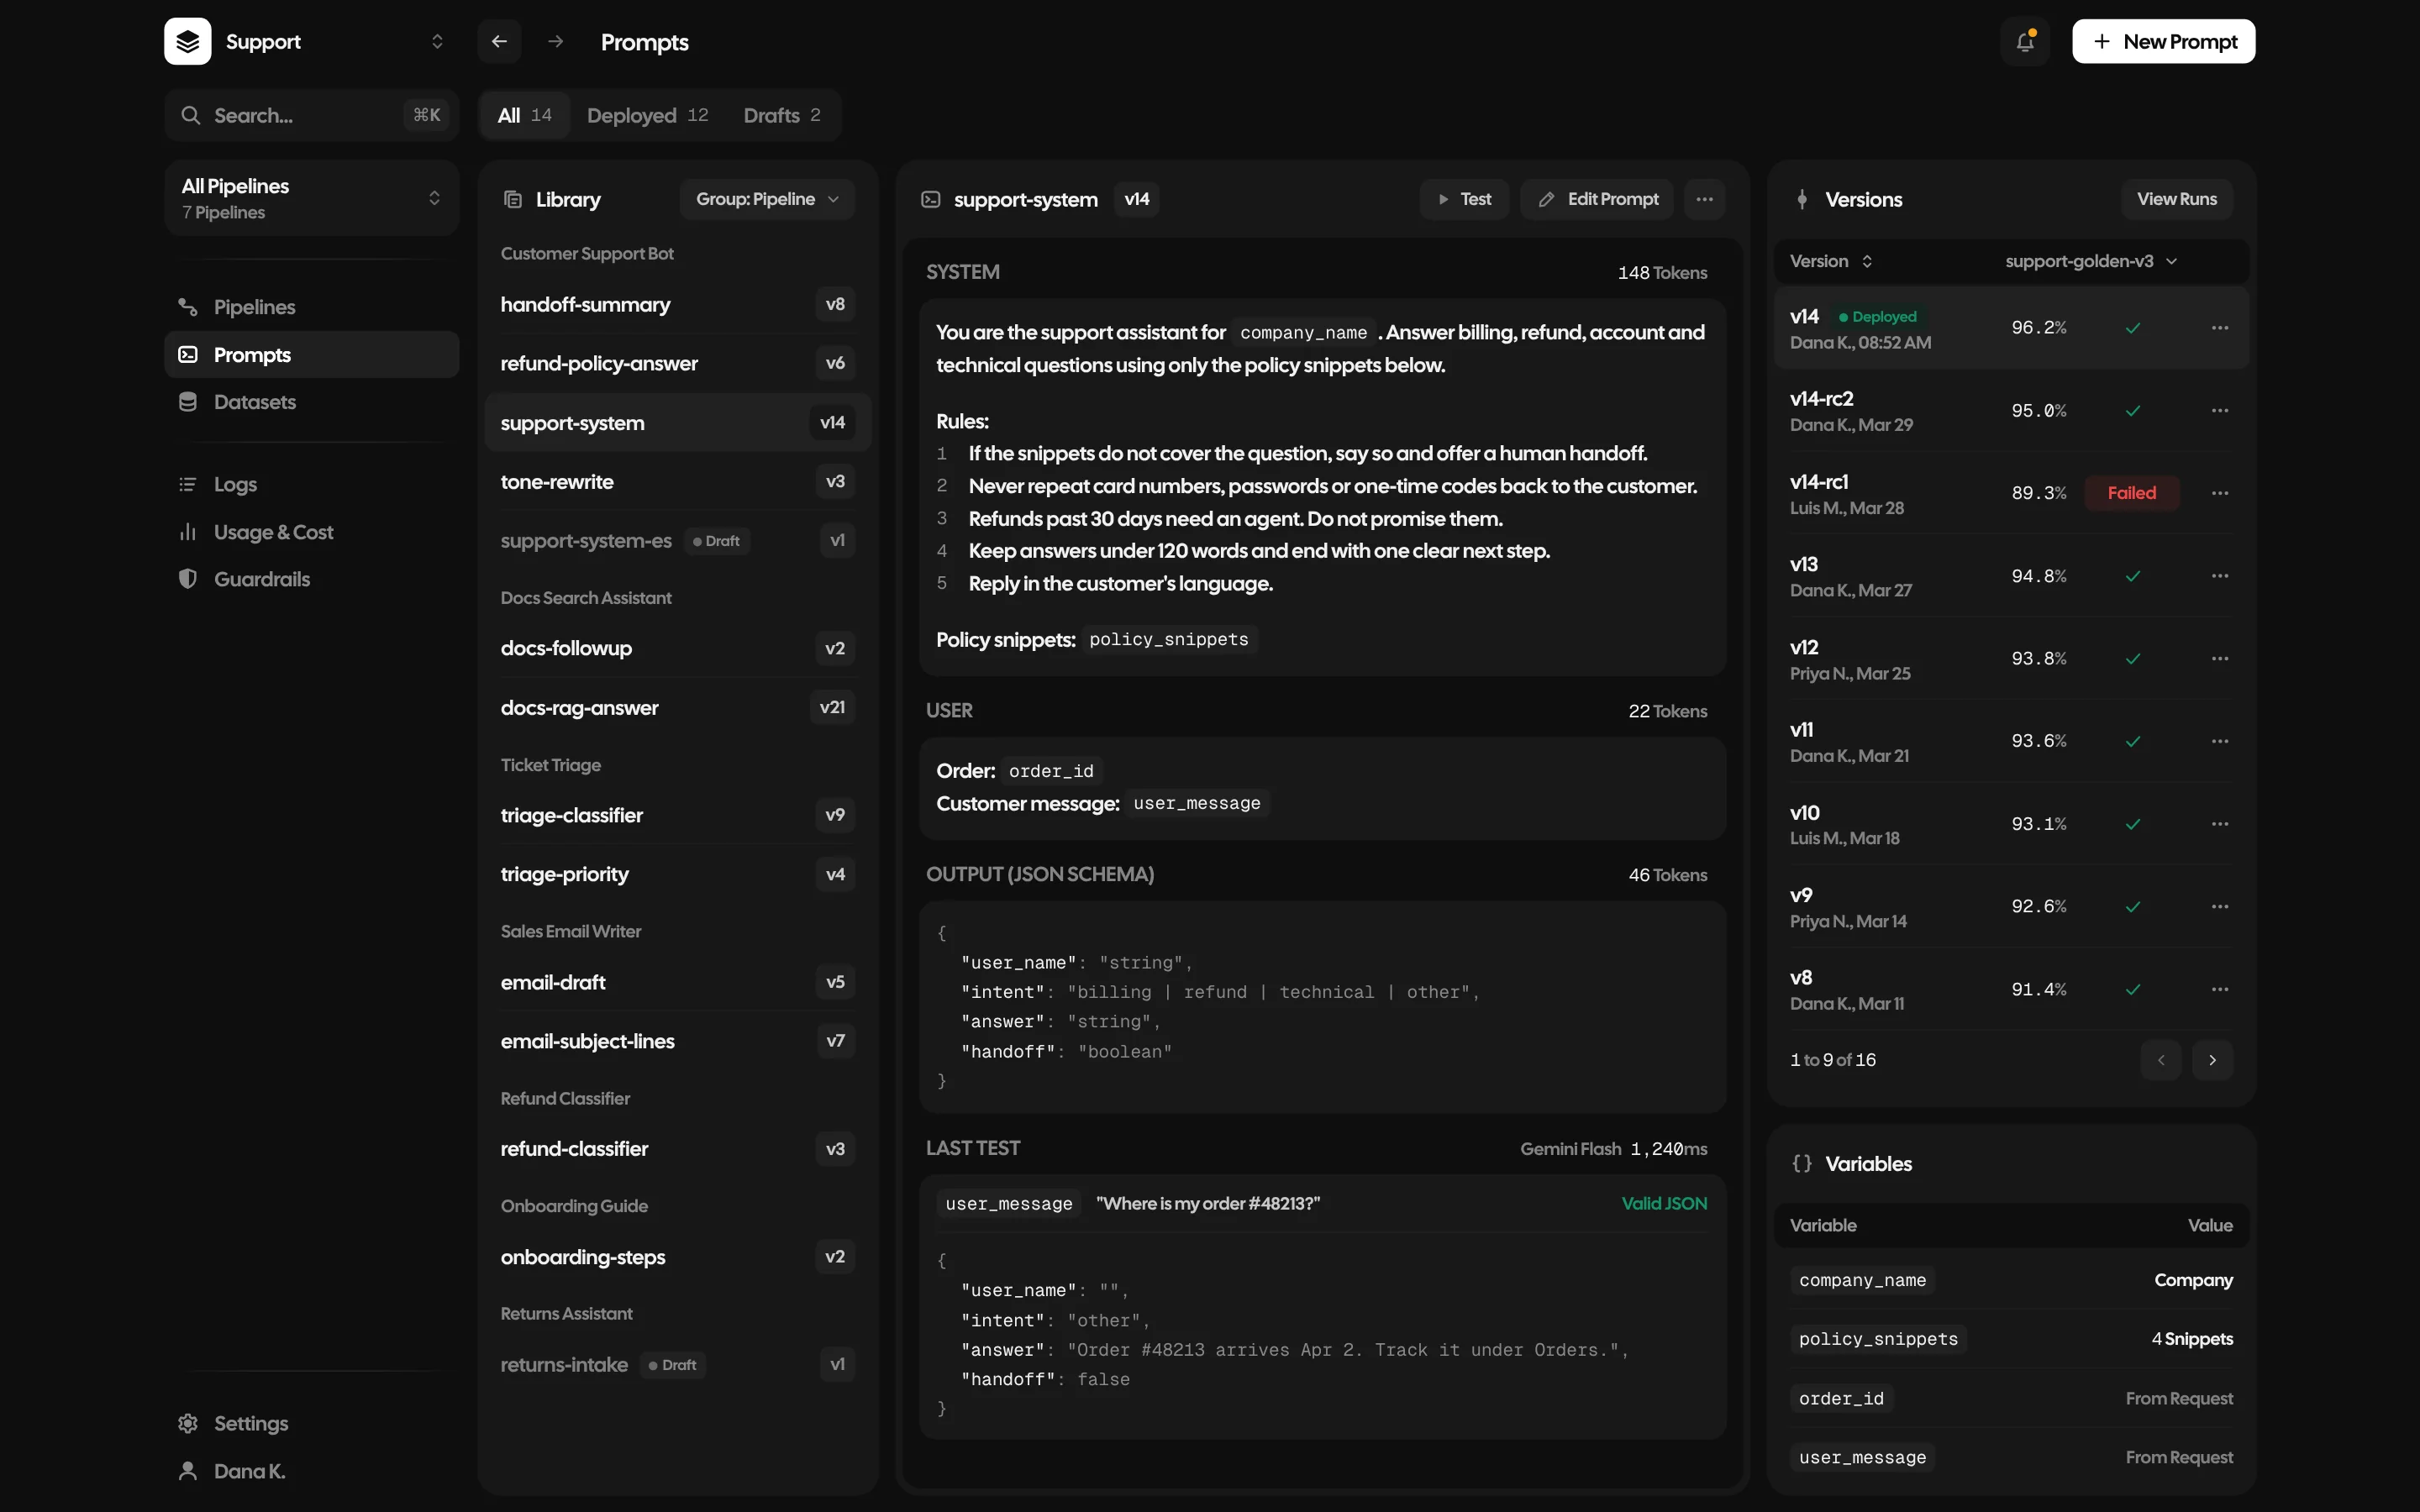
Task: Open Datasets in the sidebar
Action: (311, 402)
